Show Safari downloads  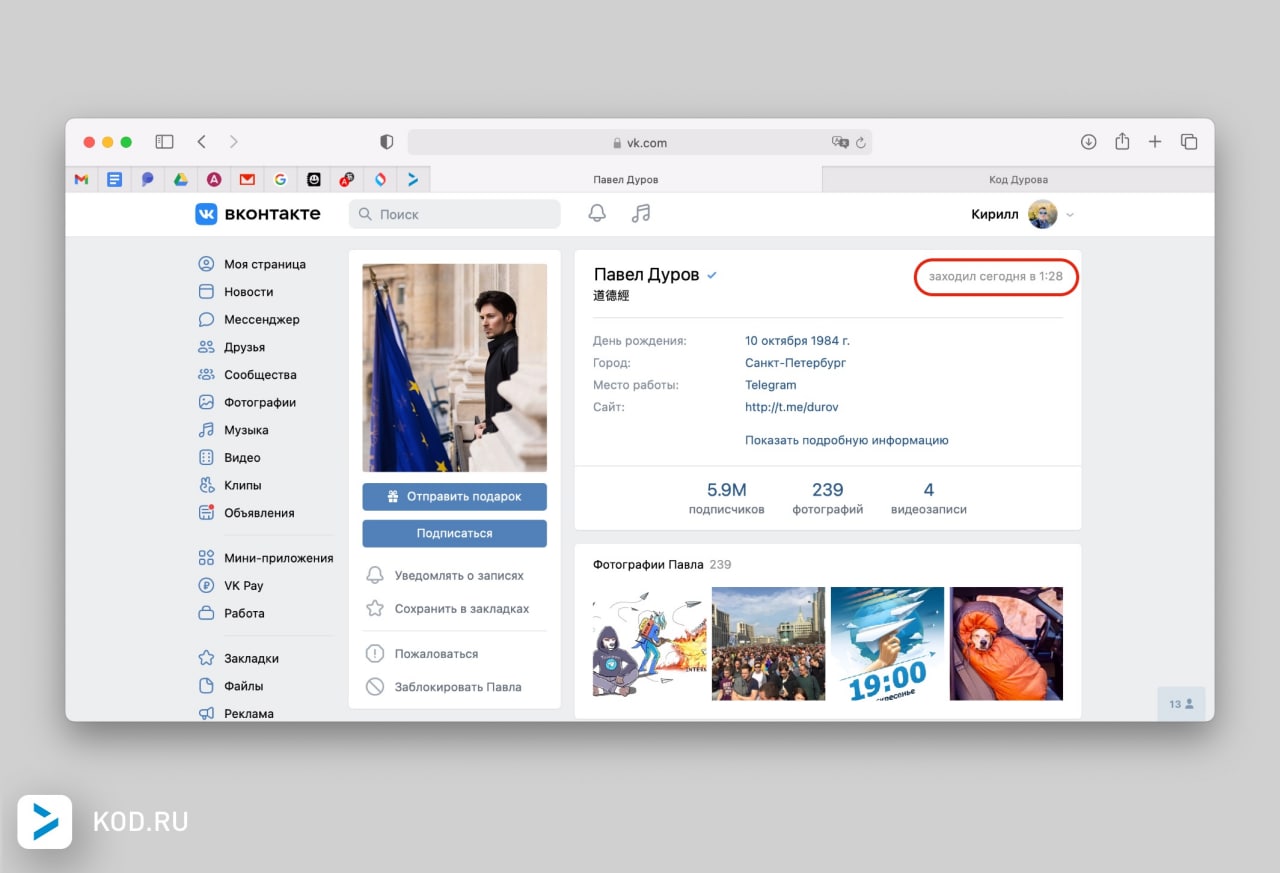click(1089, 142)
